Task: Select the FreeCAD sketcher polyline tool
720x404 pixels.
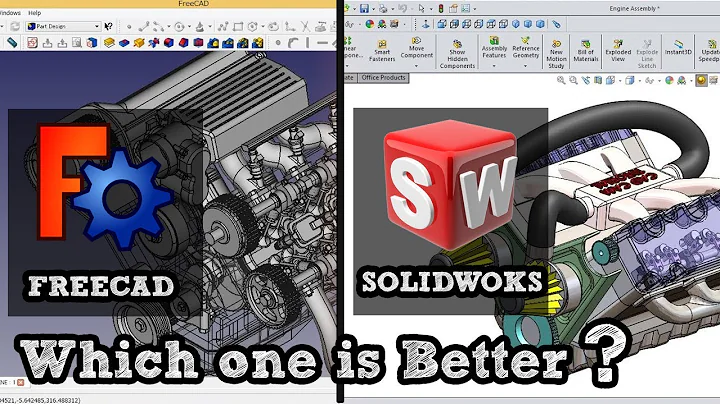Action: click(x=223, y=26)
